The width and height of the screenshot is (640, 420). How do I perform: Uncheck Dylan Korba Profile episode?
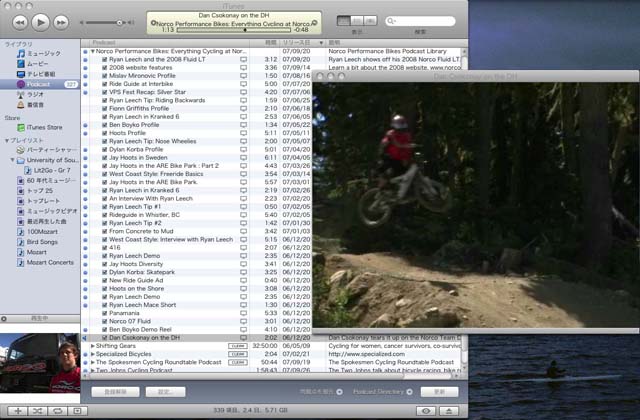pos(105,149)
